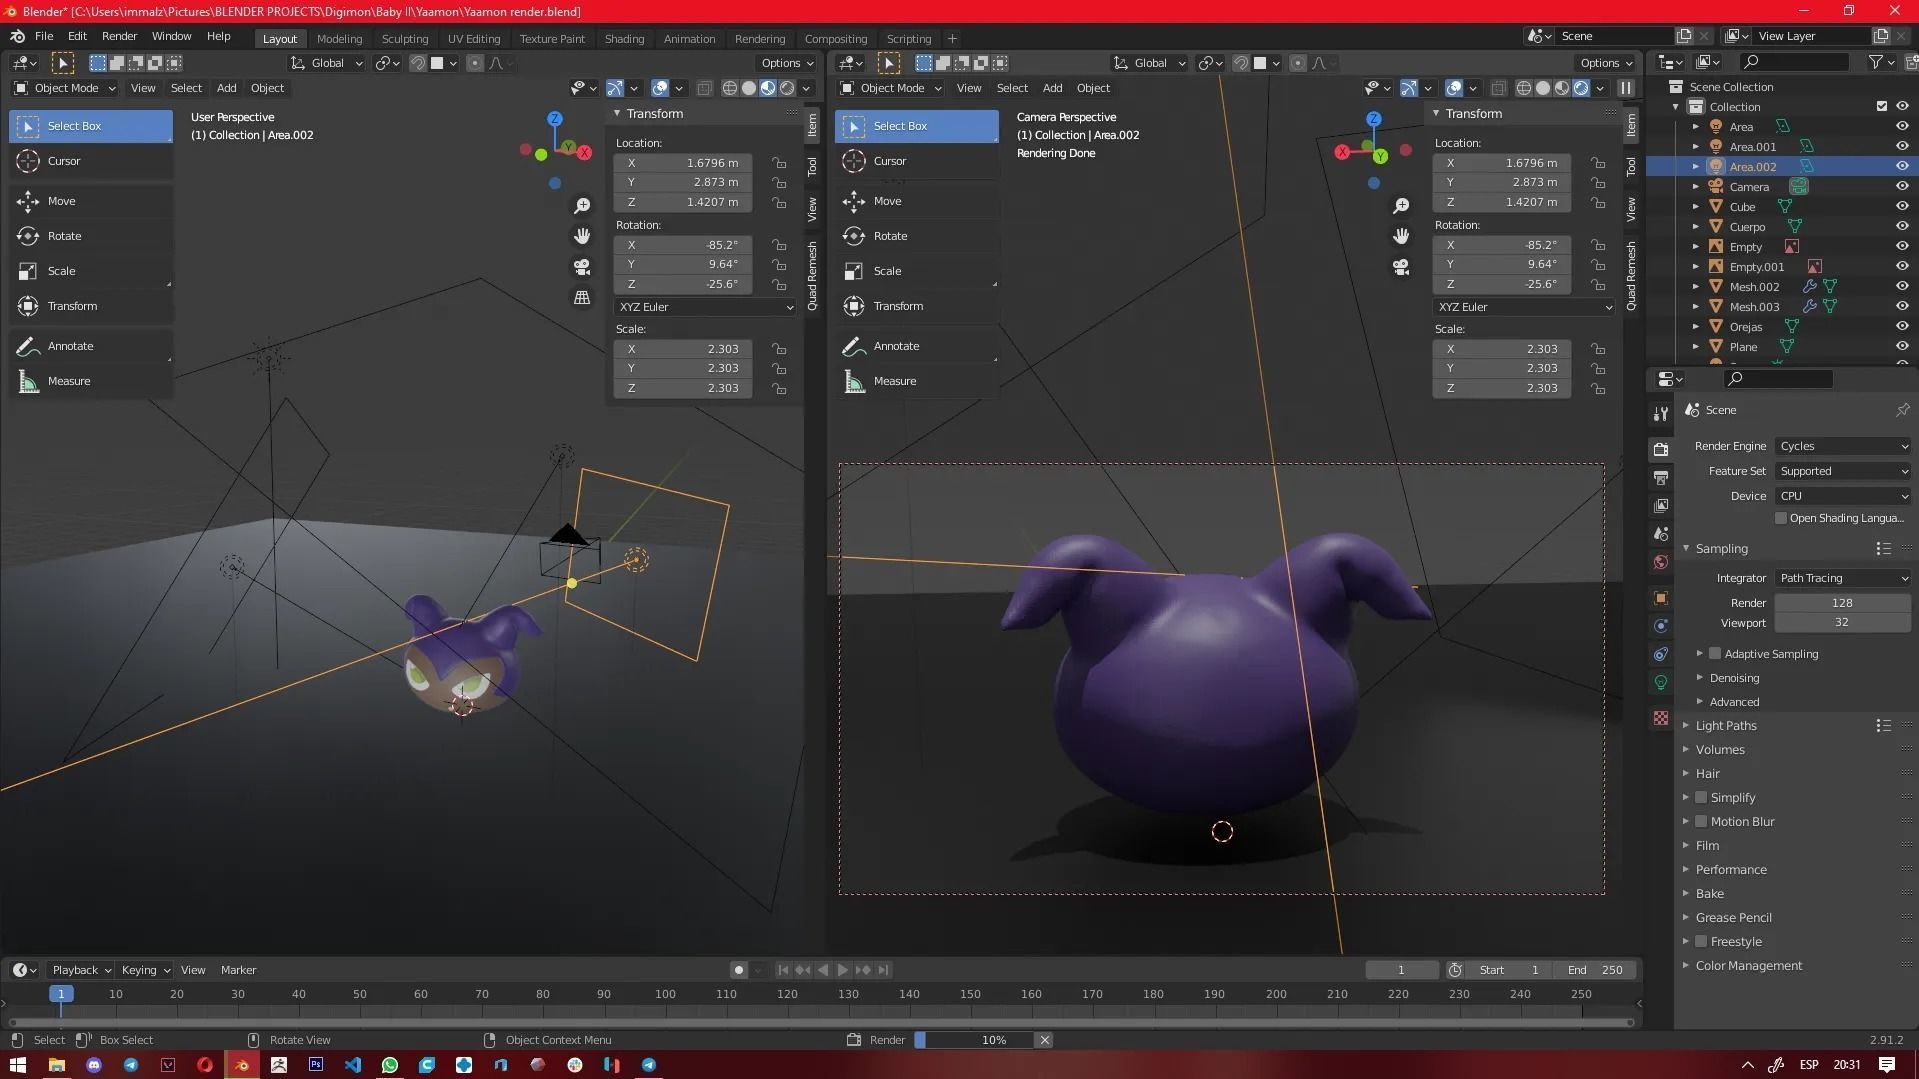
Task: Open the Render properties tab icon
Action: click(1661, 450)
